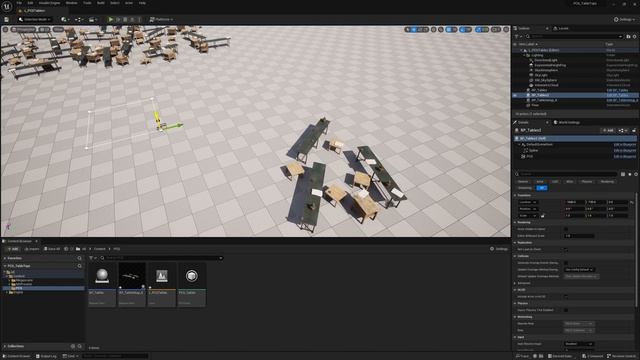Toggle the scale lock icon
Image resolution: width=640 pixels, height=360 pixels.
[542, 216]
